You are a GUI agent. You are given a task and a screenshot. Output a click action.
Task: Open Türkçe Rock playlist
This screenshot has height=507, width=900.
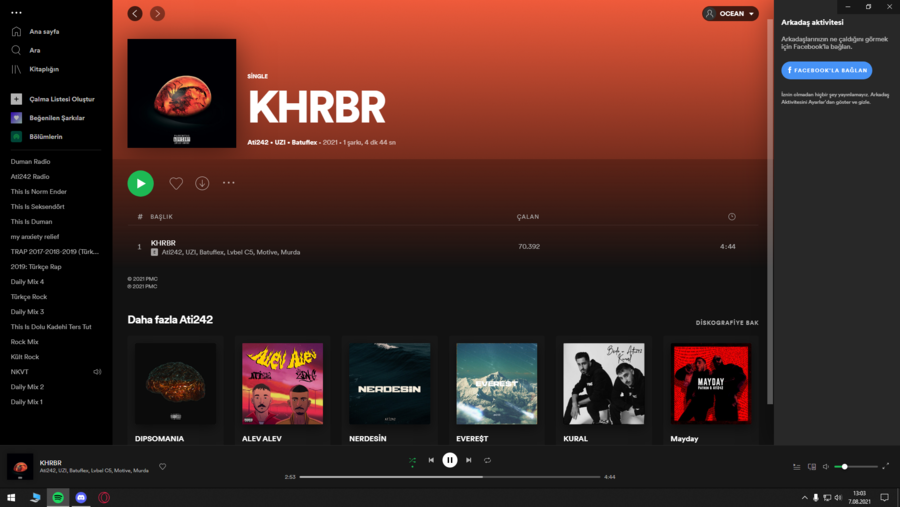pos(29,297)
